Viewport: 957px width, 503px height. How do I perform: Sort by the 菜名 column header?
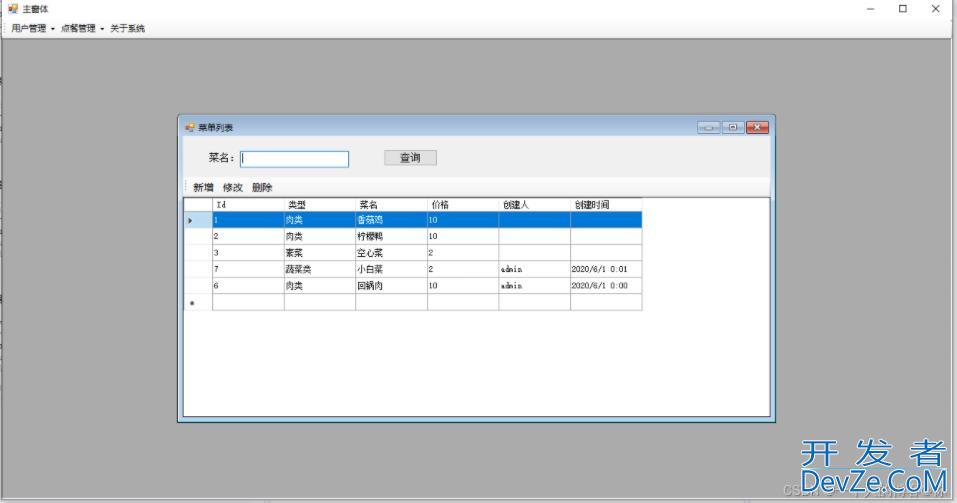(391, 204)
